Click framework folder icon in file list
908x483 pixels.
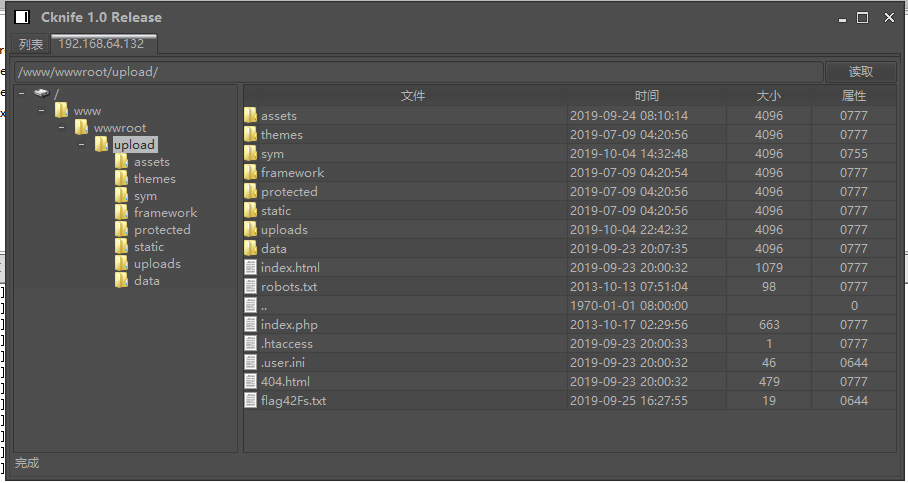click(250, 173)
